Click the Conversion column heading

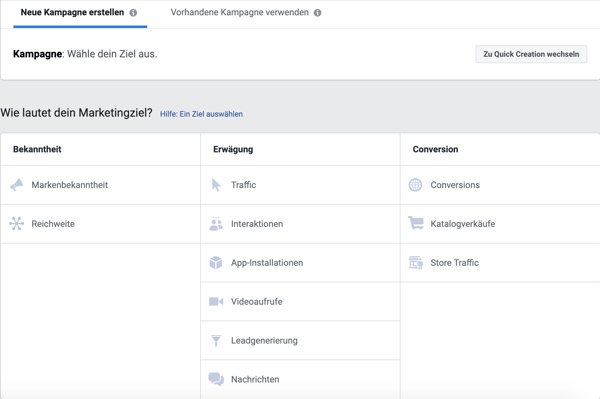435,149
